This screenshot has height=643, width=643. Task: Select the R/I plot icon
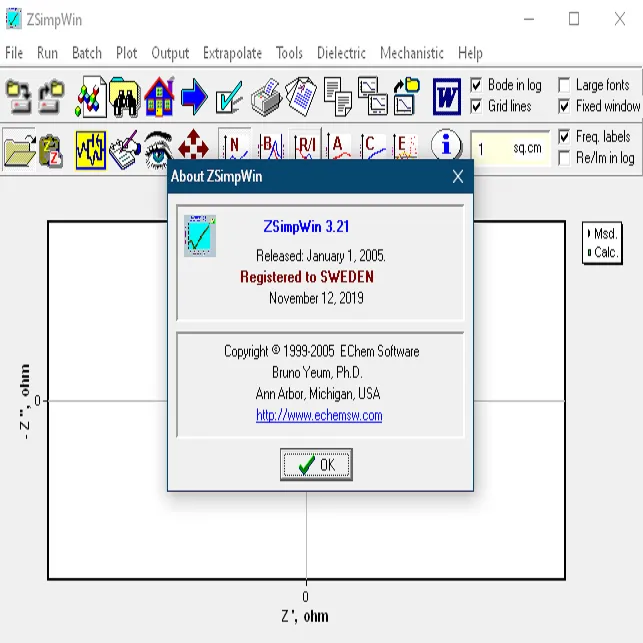point(306,145)
